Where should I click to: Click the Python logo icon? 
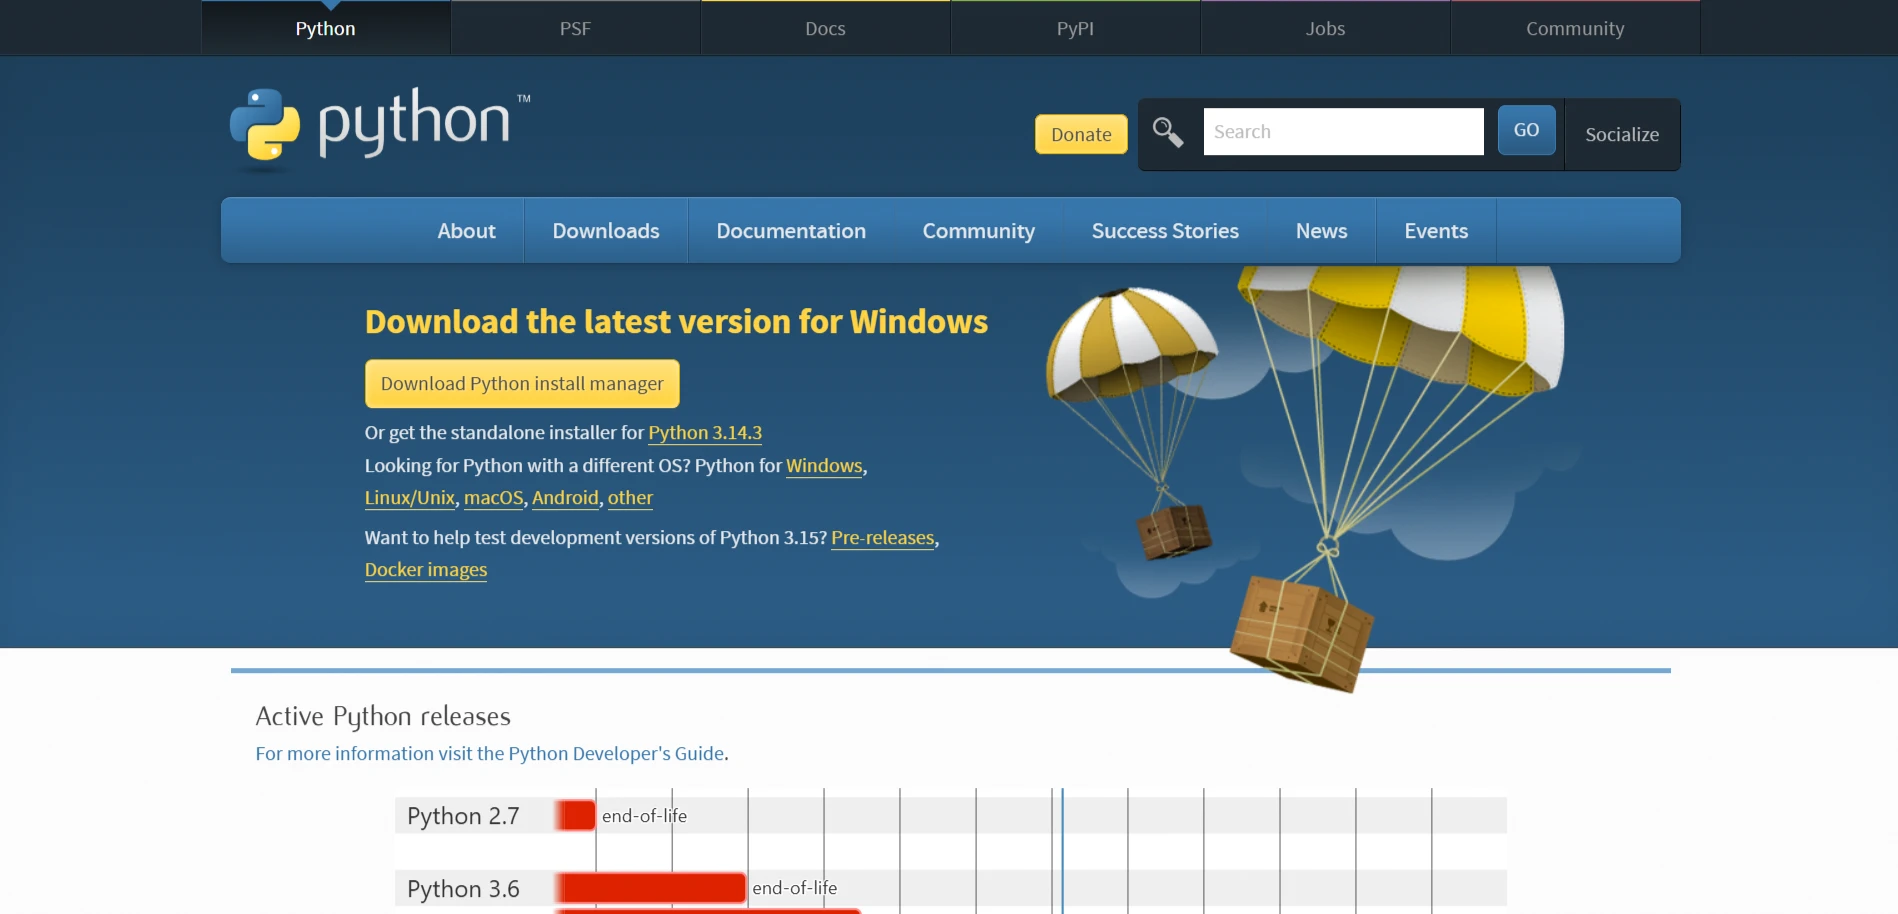[265, 125]
